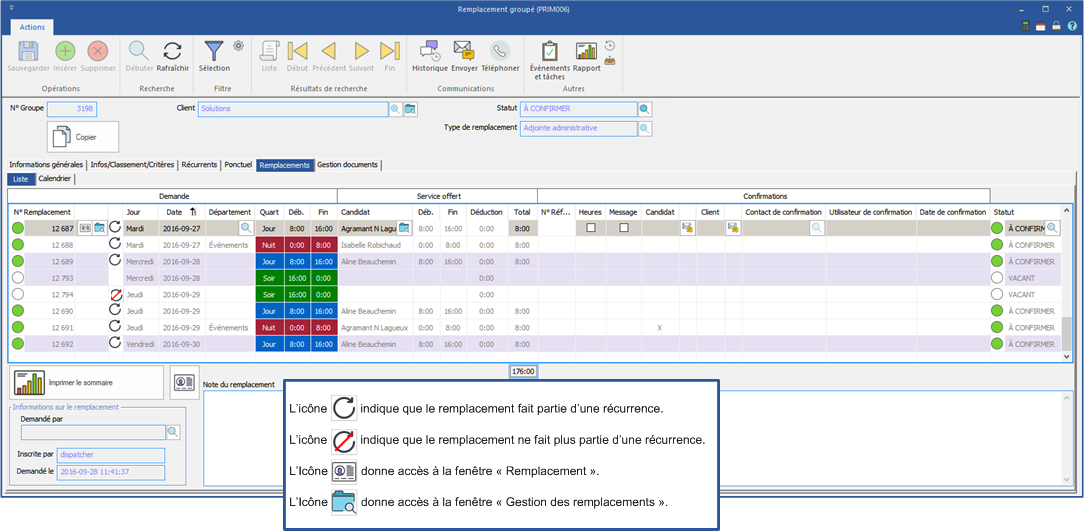
Task: Open the folder-search icon beside Client field
Action: [x=411, y=109]
